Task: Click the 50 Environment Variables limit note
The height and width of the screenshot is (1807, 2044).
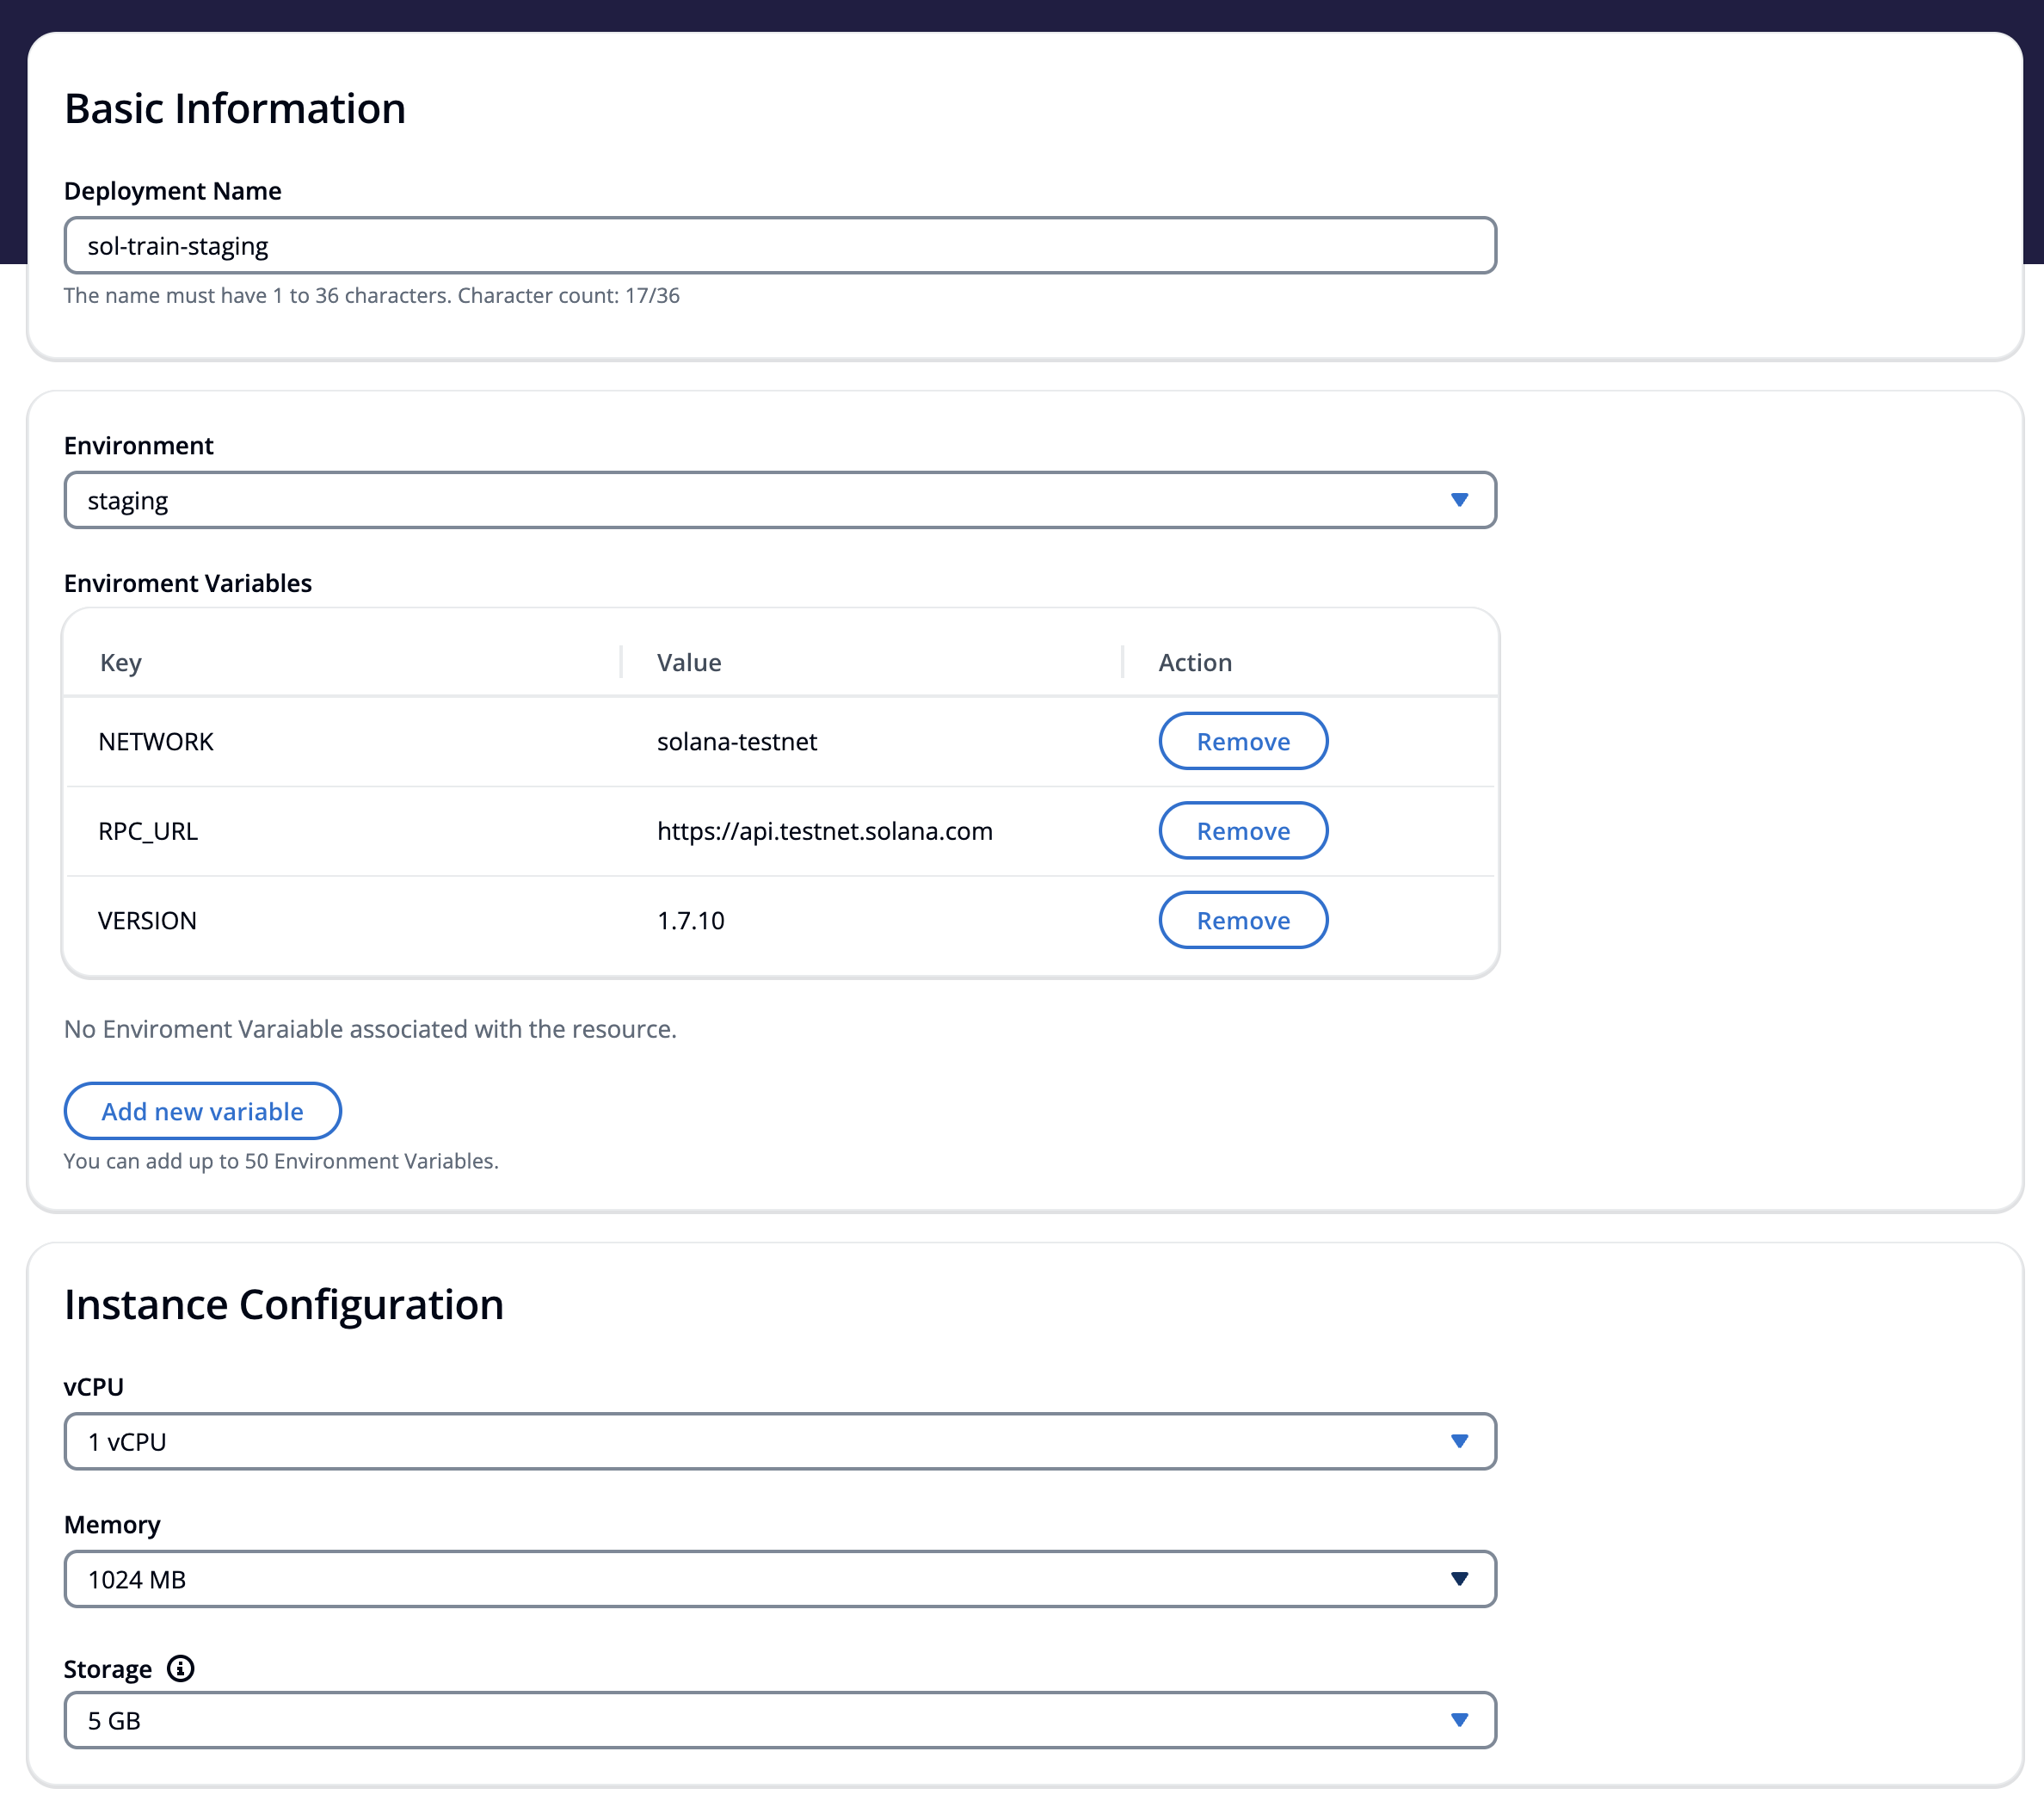Action: [x=281, y=1161]
